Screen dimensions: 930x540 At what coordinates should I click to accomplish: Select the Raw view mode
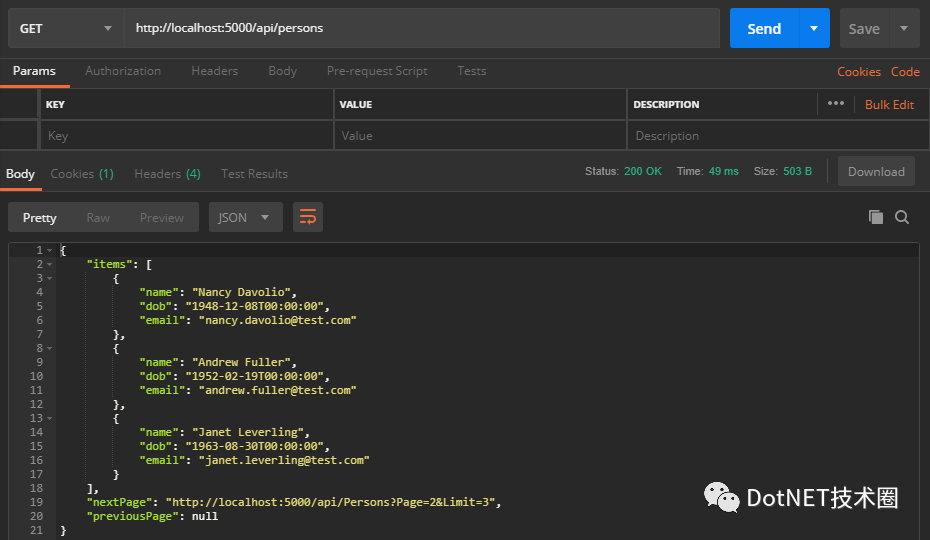click(x=98, y=218)
